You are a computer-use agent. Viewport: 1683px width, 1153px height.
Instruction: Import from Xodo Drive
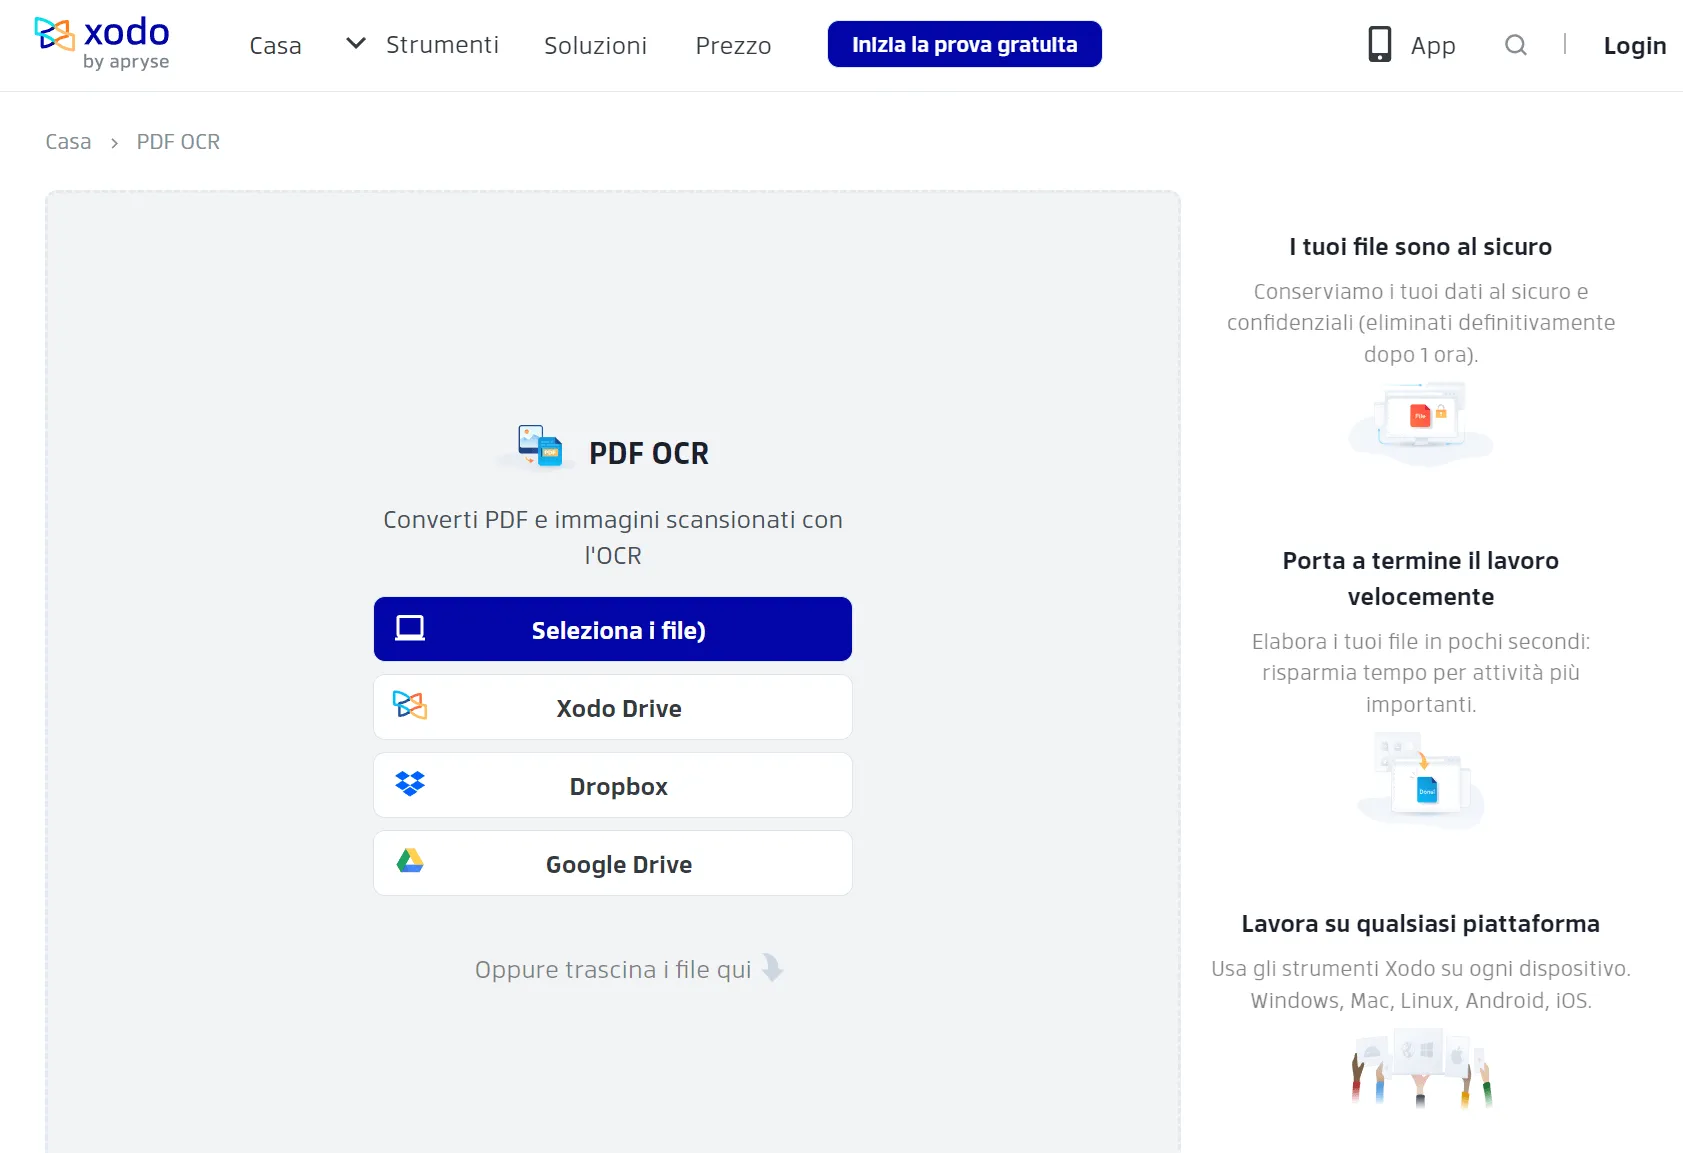click(613, 707)
